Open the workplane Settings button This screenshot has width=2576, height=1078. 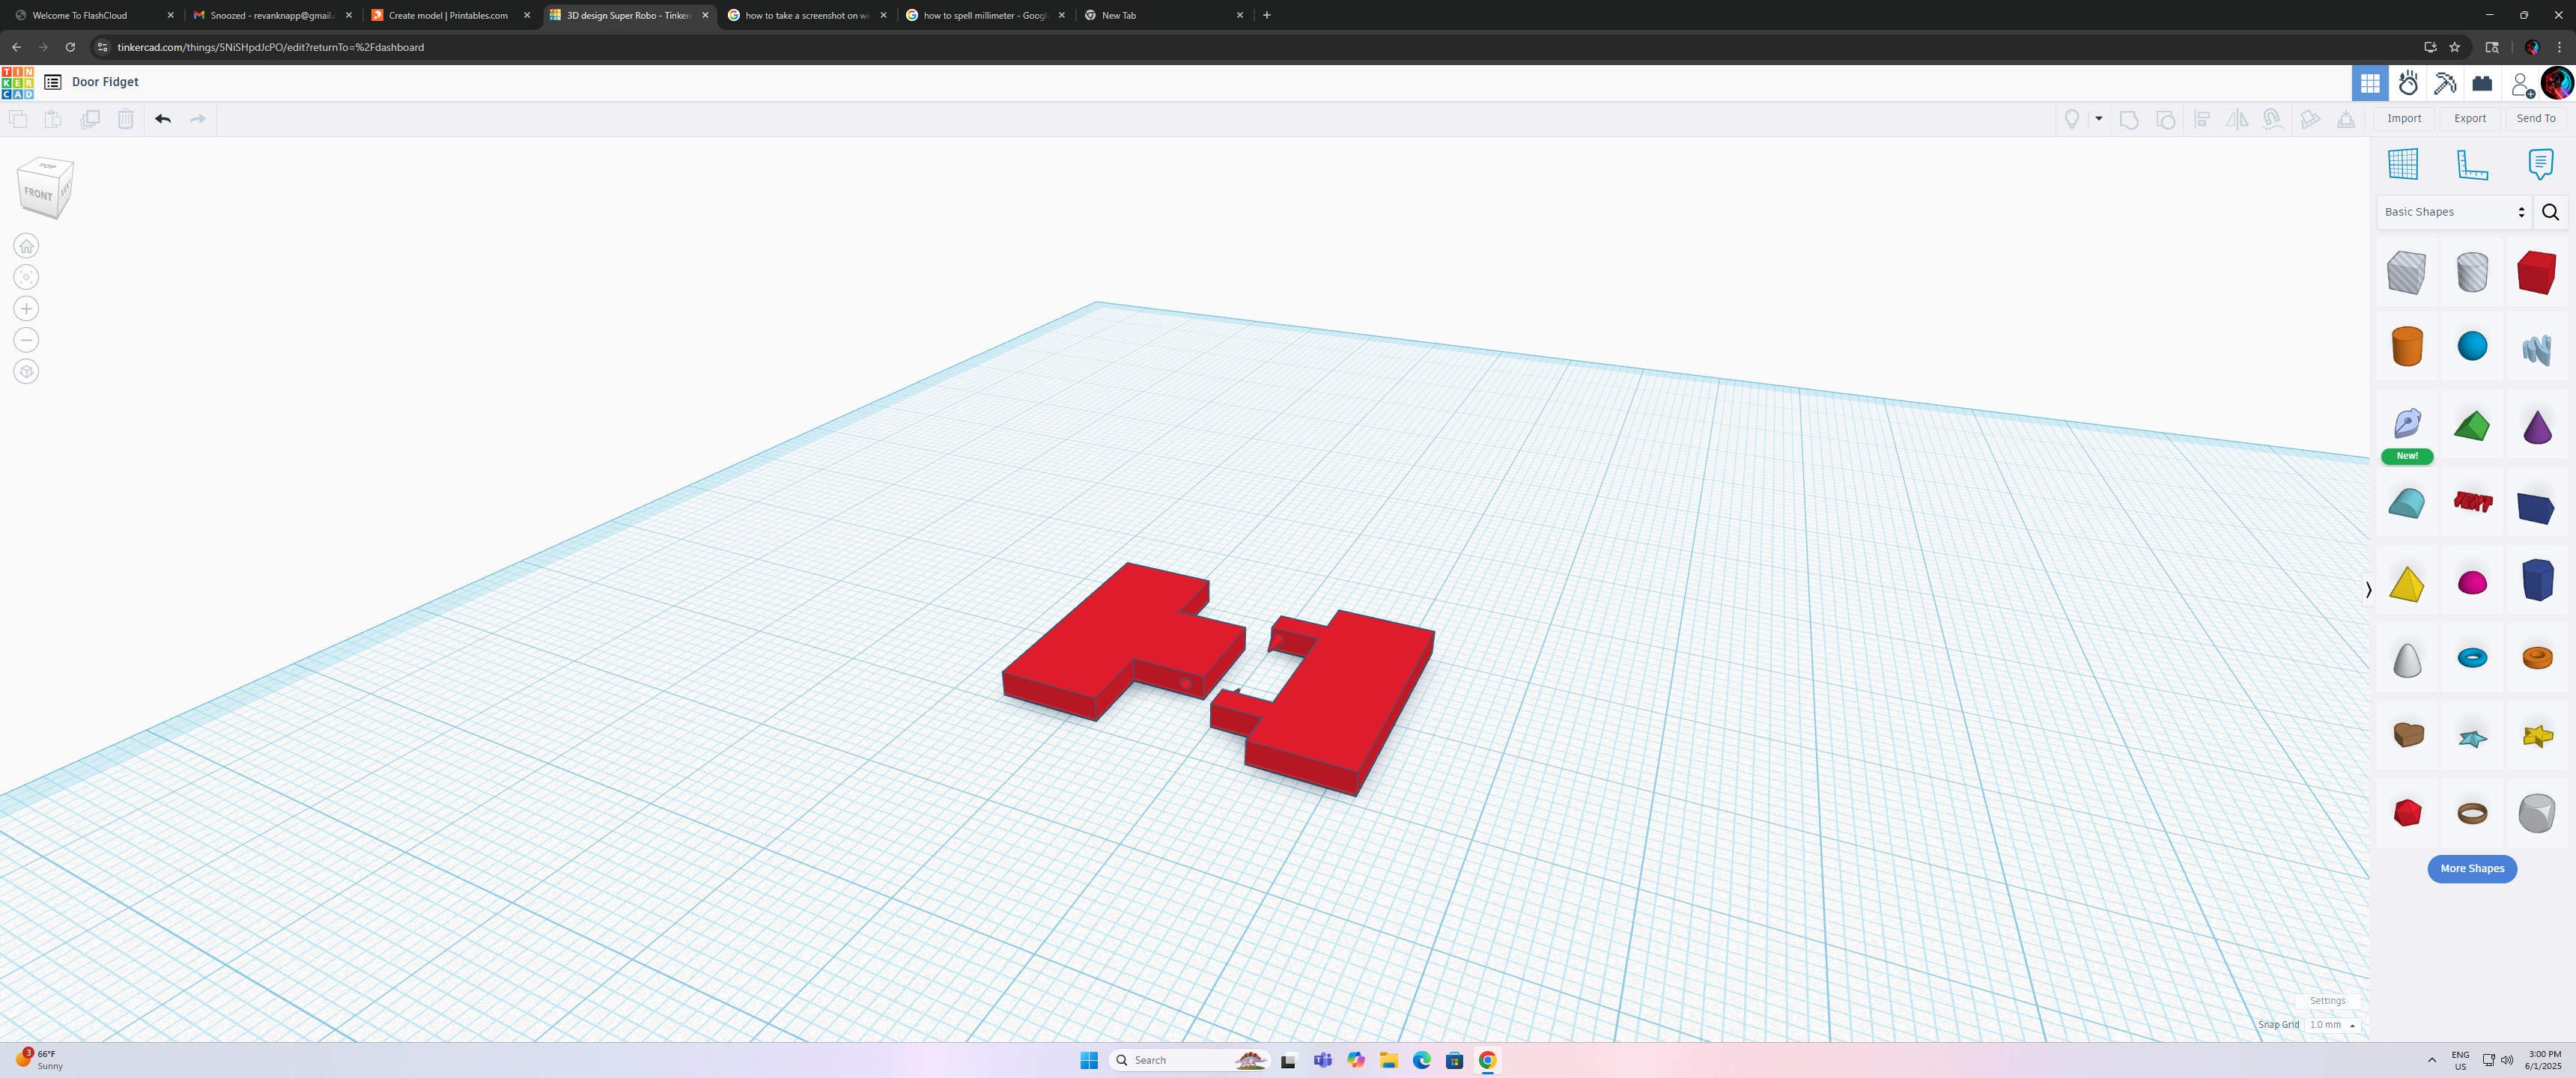click(2327, 1001)
